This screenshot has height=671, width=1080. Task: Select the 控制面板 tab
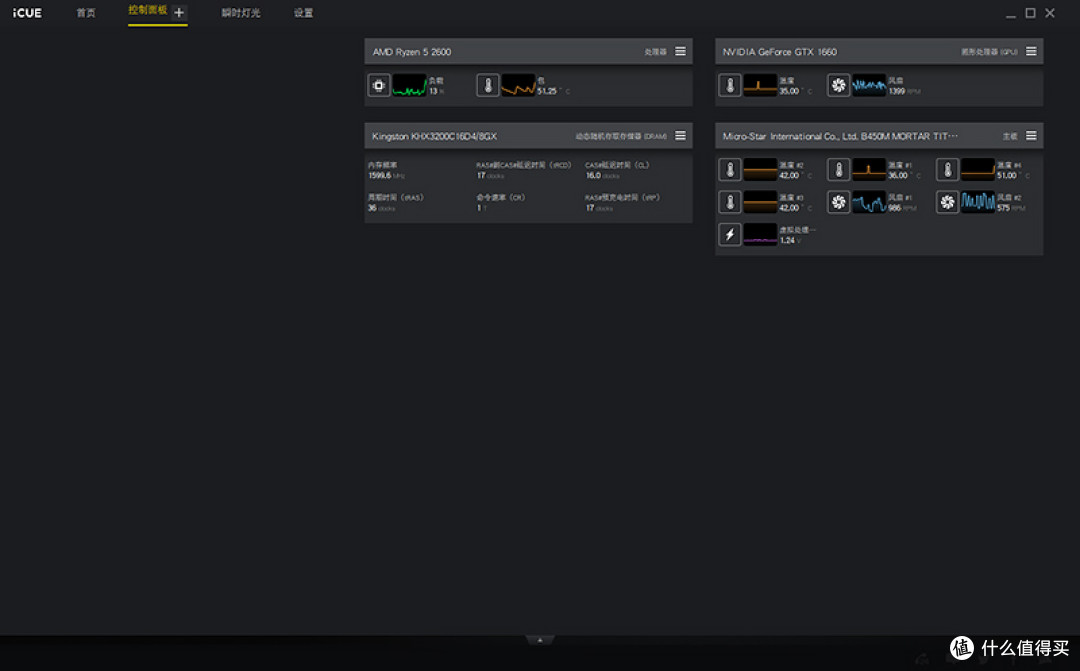point(147,10)
